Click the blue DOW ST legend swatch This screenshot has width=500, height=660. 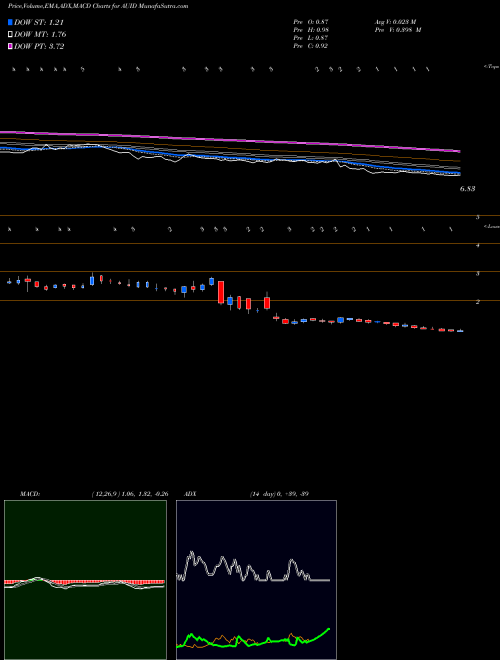[x=10, y=22]
